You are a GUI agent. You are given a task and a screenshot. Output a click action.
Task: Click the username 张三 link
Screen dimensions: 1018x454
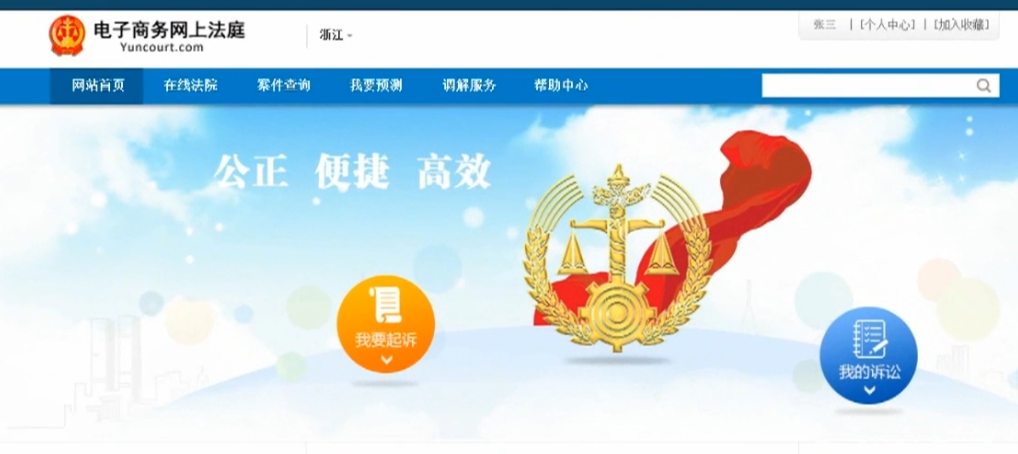825,25
